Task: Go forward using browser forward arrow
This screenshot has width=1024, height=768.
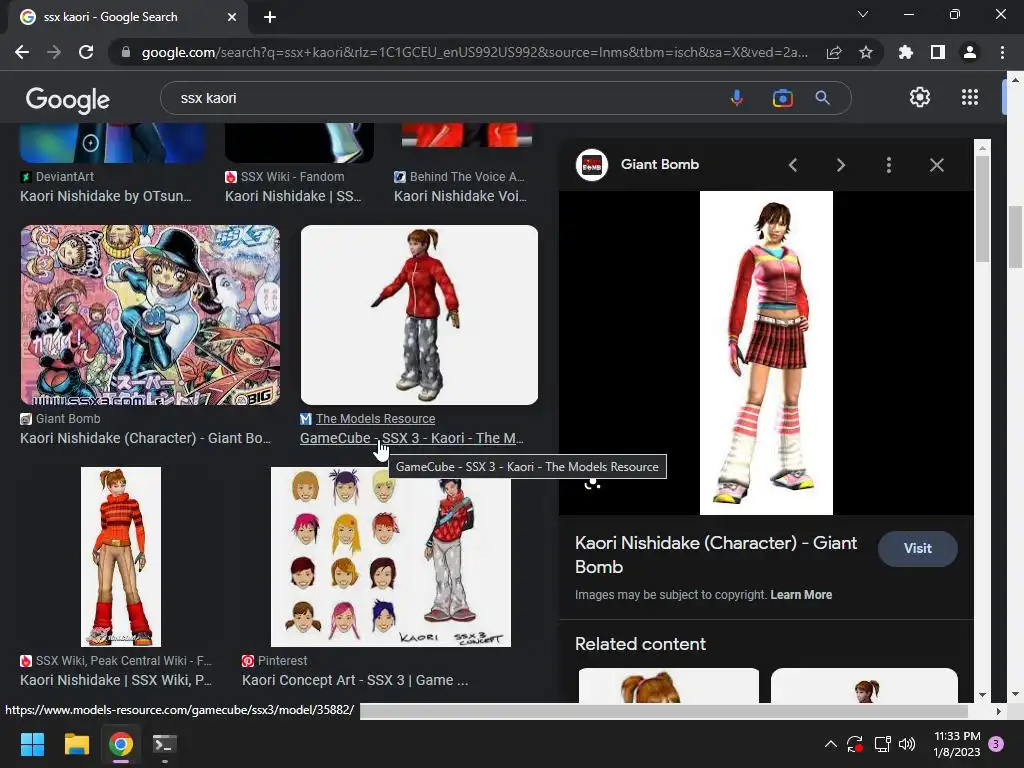Action: click(x=54, y=52)
